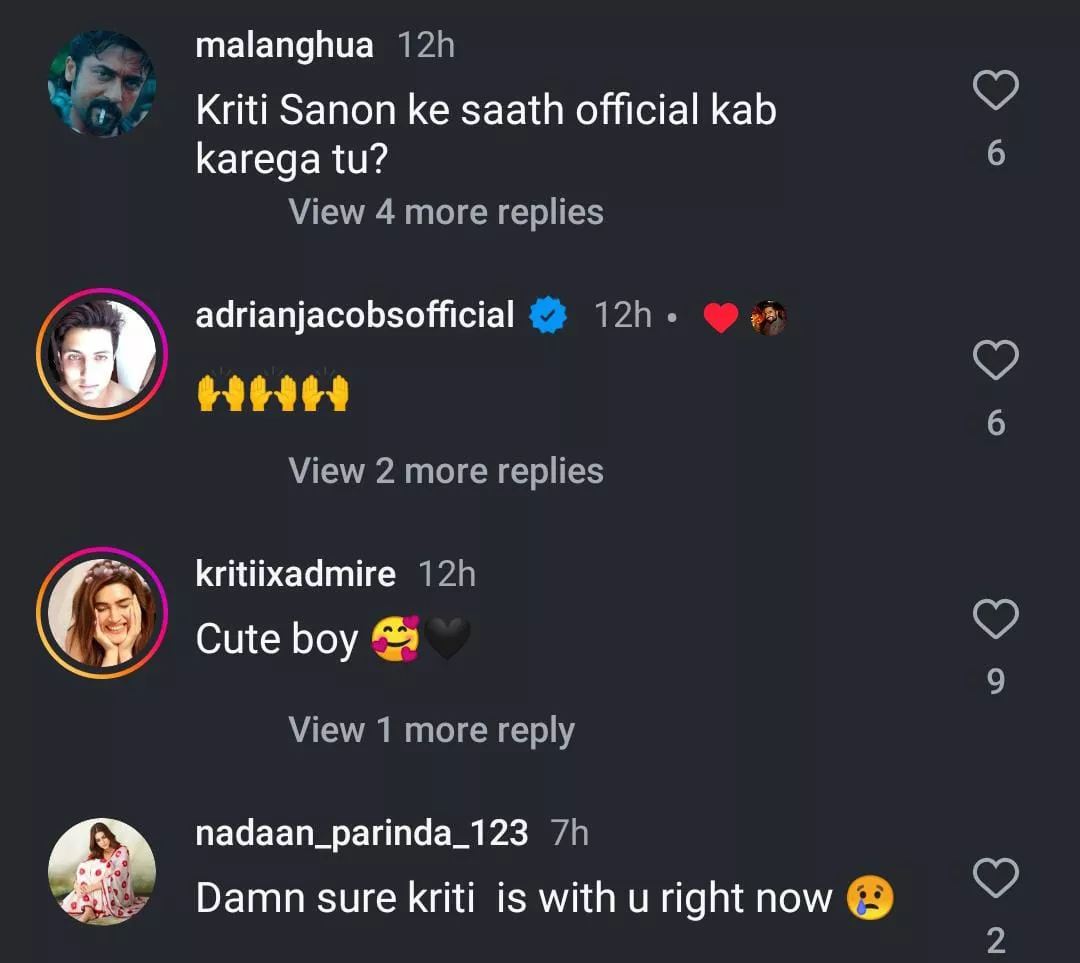Open the kritiixadmire username link
1080x963 pixels.
tap(296, 575)
